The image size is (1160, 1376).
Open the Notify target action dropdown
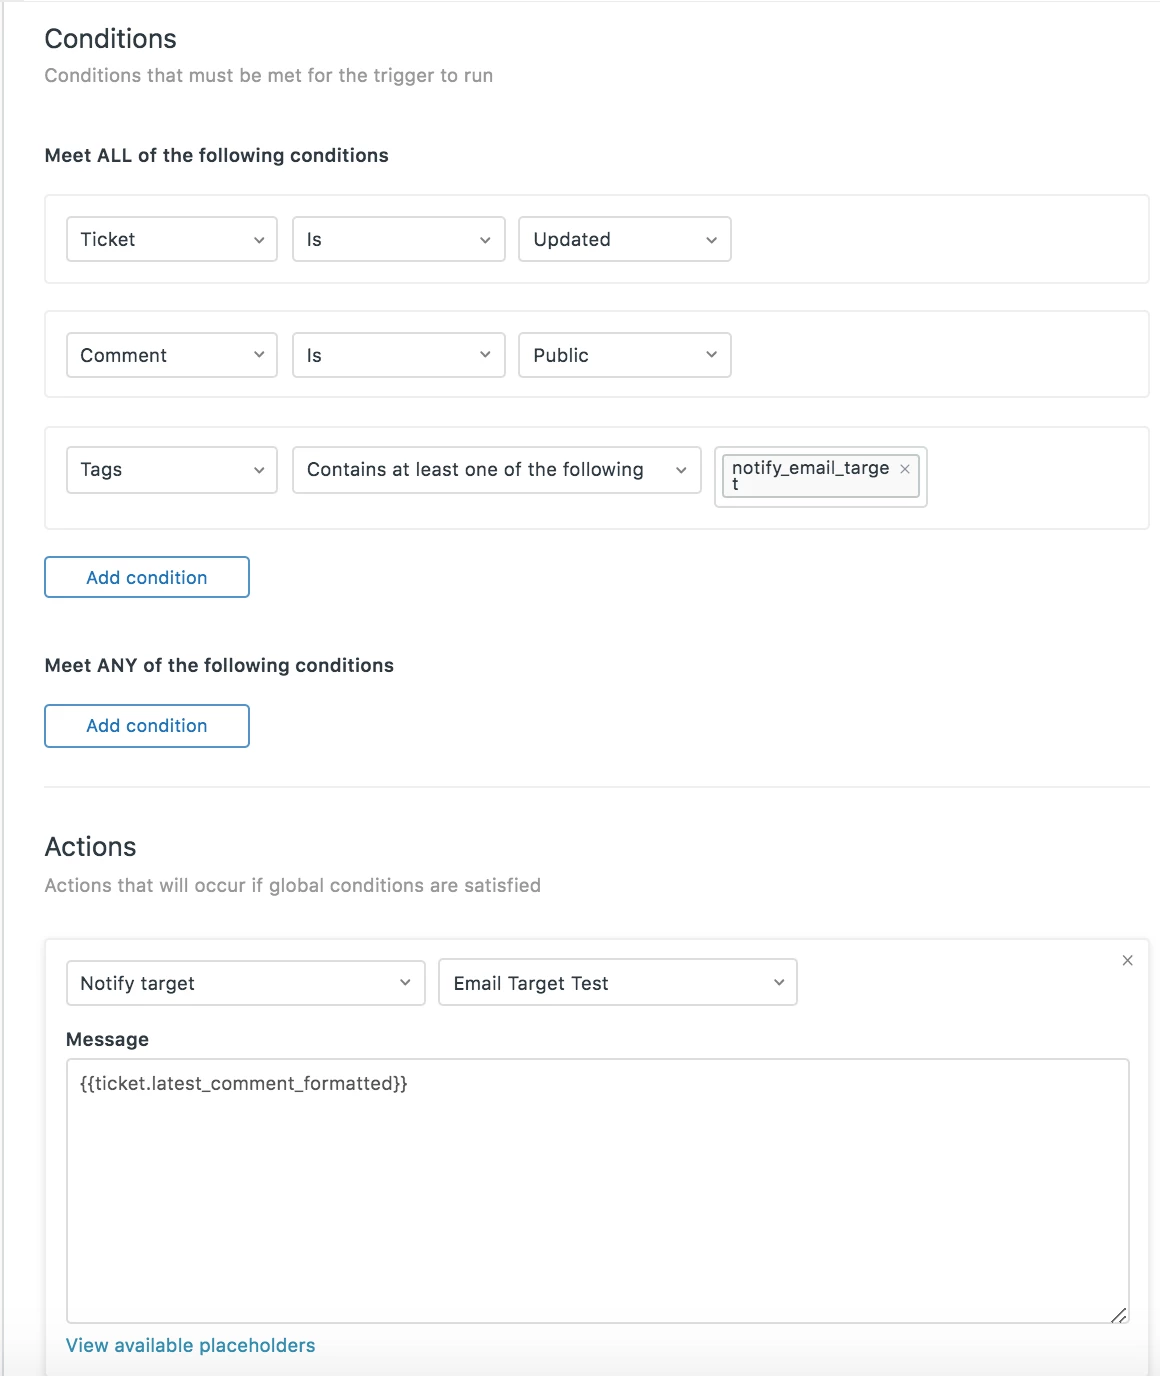pos(245,983)
